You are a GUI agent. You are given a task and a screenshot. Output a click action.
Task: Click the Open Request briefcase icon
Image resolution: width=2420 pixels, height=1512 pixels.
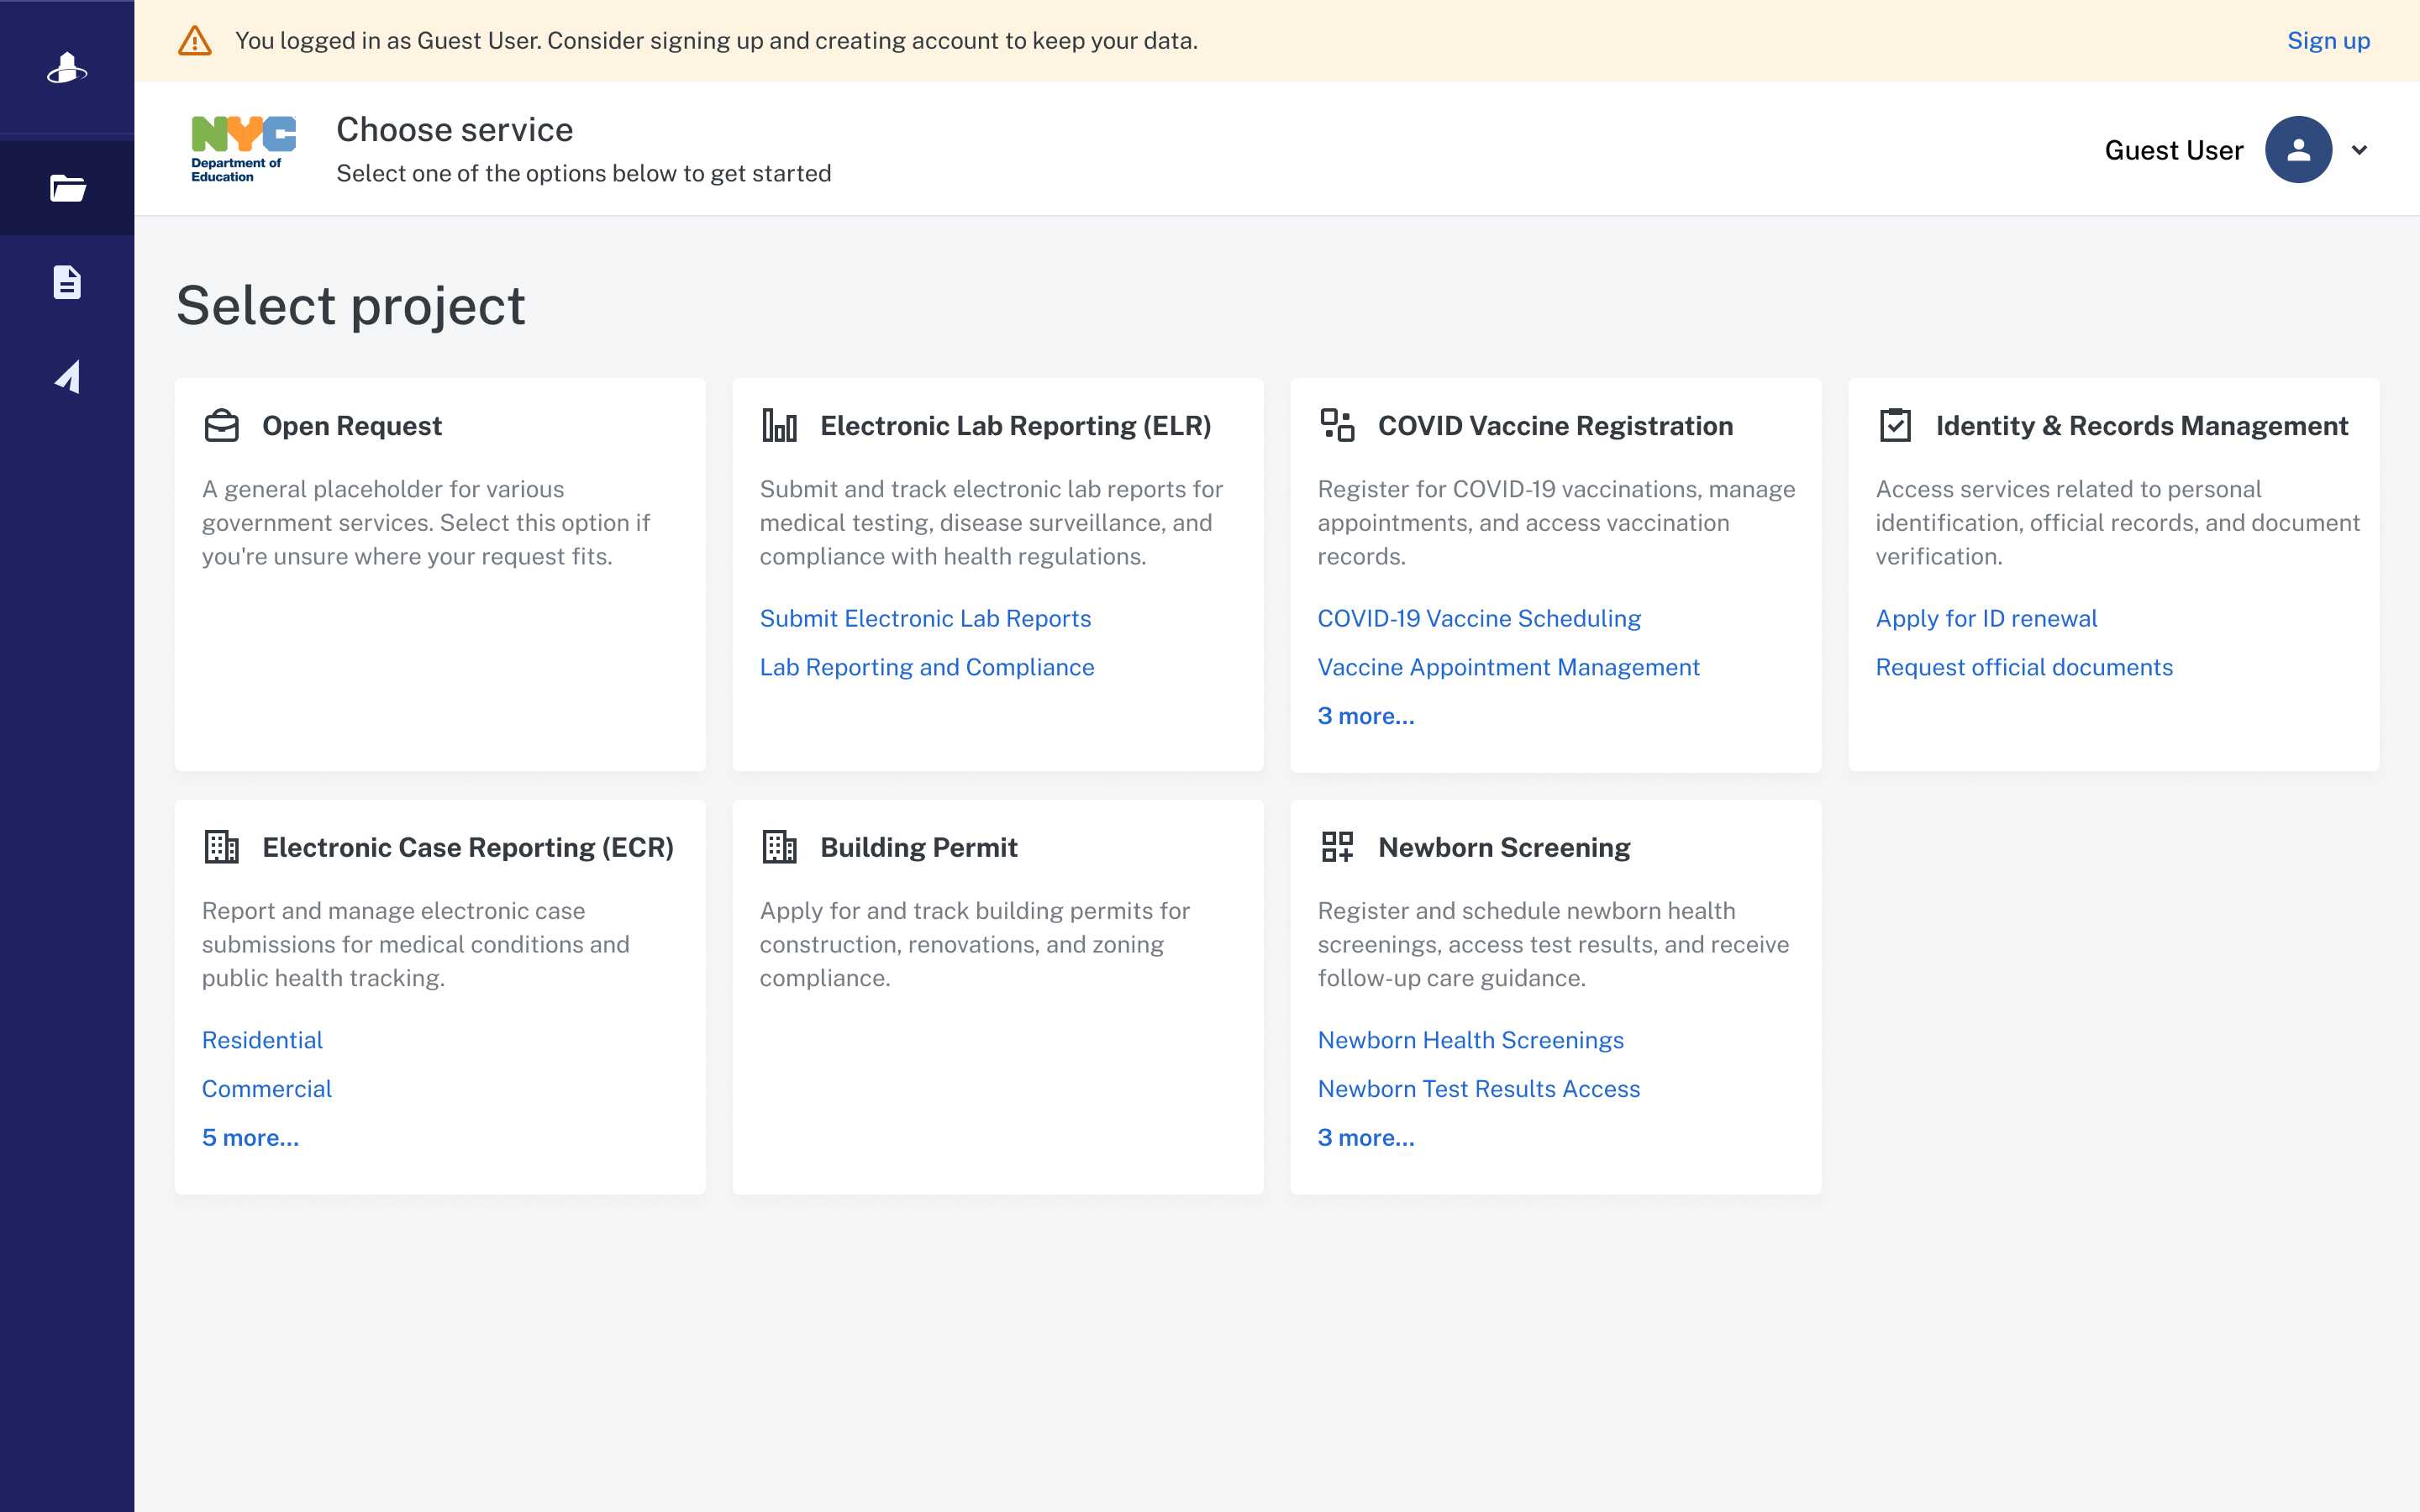(x=222, y=426)
